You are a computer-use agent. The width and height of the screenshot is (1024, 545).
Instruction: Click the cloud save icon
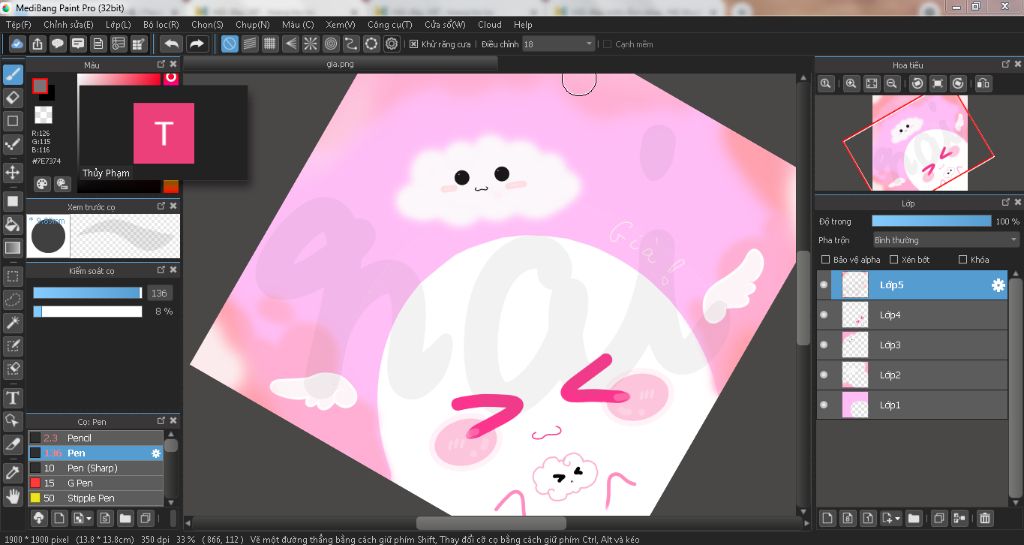click(17, 44)
